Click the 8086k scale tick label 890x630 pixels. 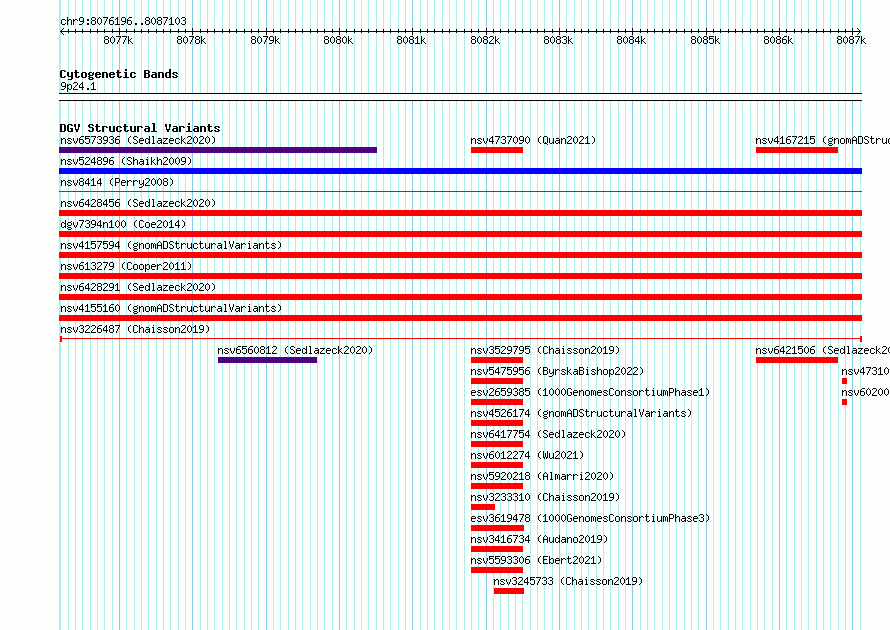778,40
